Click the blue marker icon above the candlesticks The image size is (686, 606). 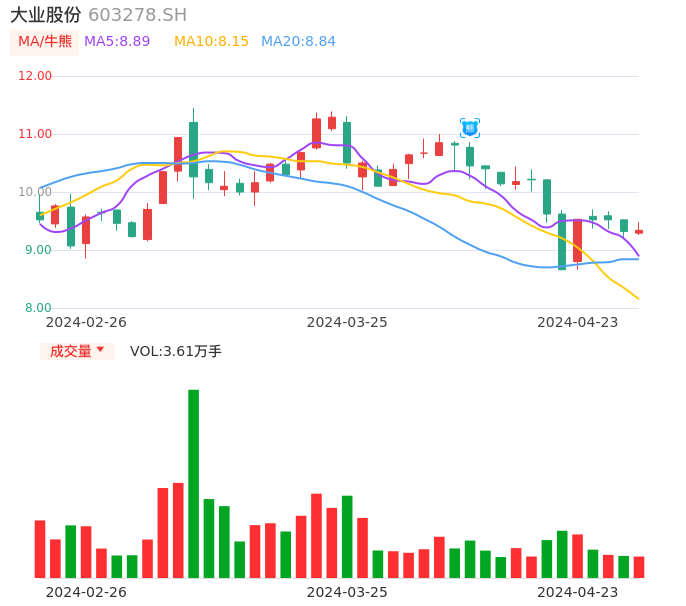pyautogui.click(x=470, y=128)
